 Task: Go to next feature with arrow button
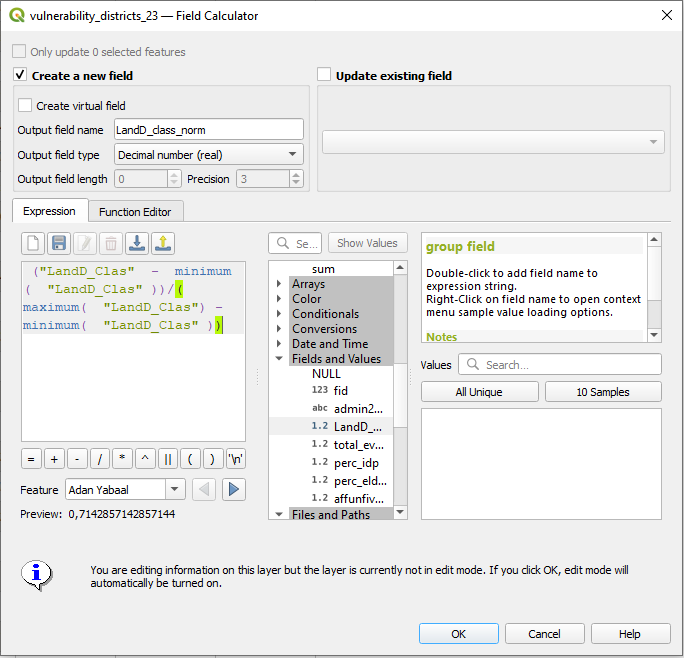pos(234,489)
